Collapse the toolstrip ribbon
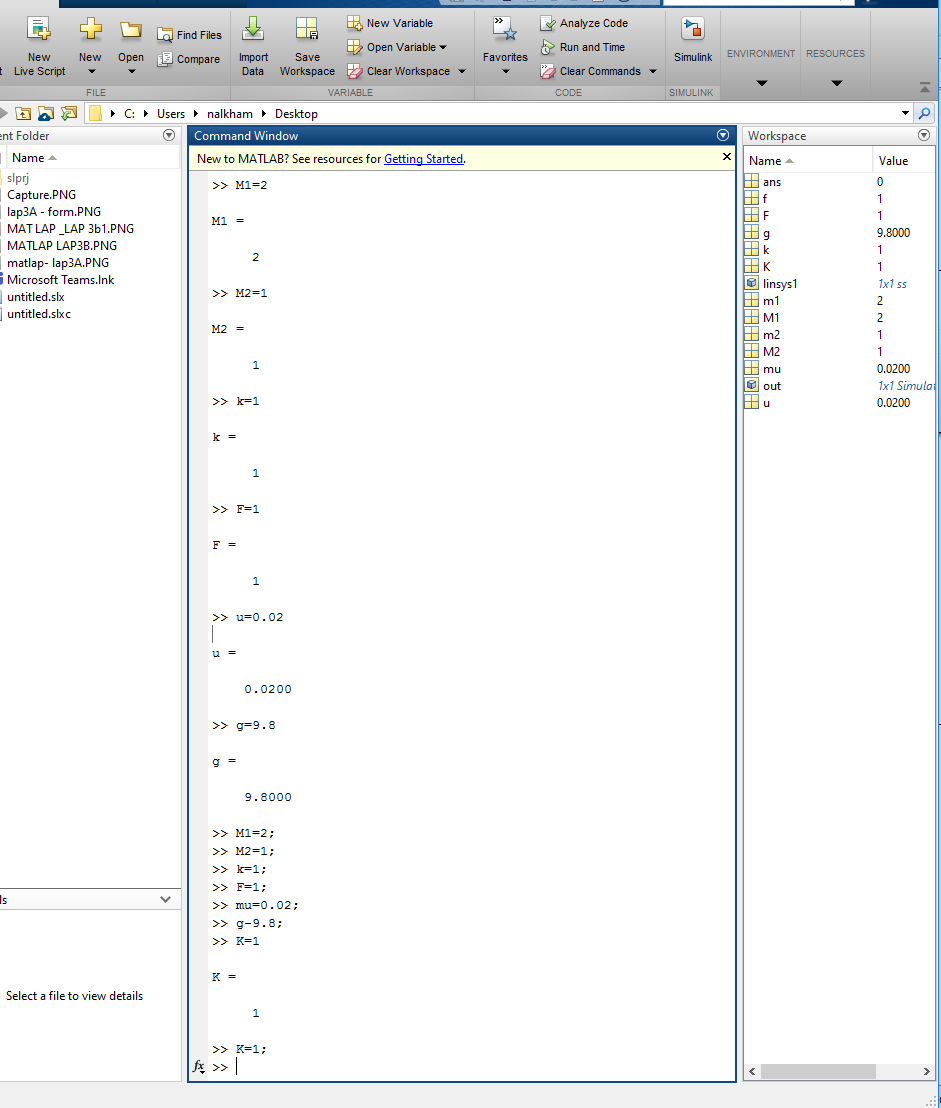The width and height of the screenshot is (941, 1108). click(x=925, y=88)
